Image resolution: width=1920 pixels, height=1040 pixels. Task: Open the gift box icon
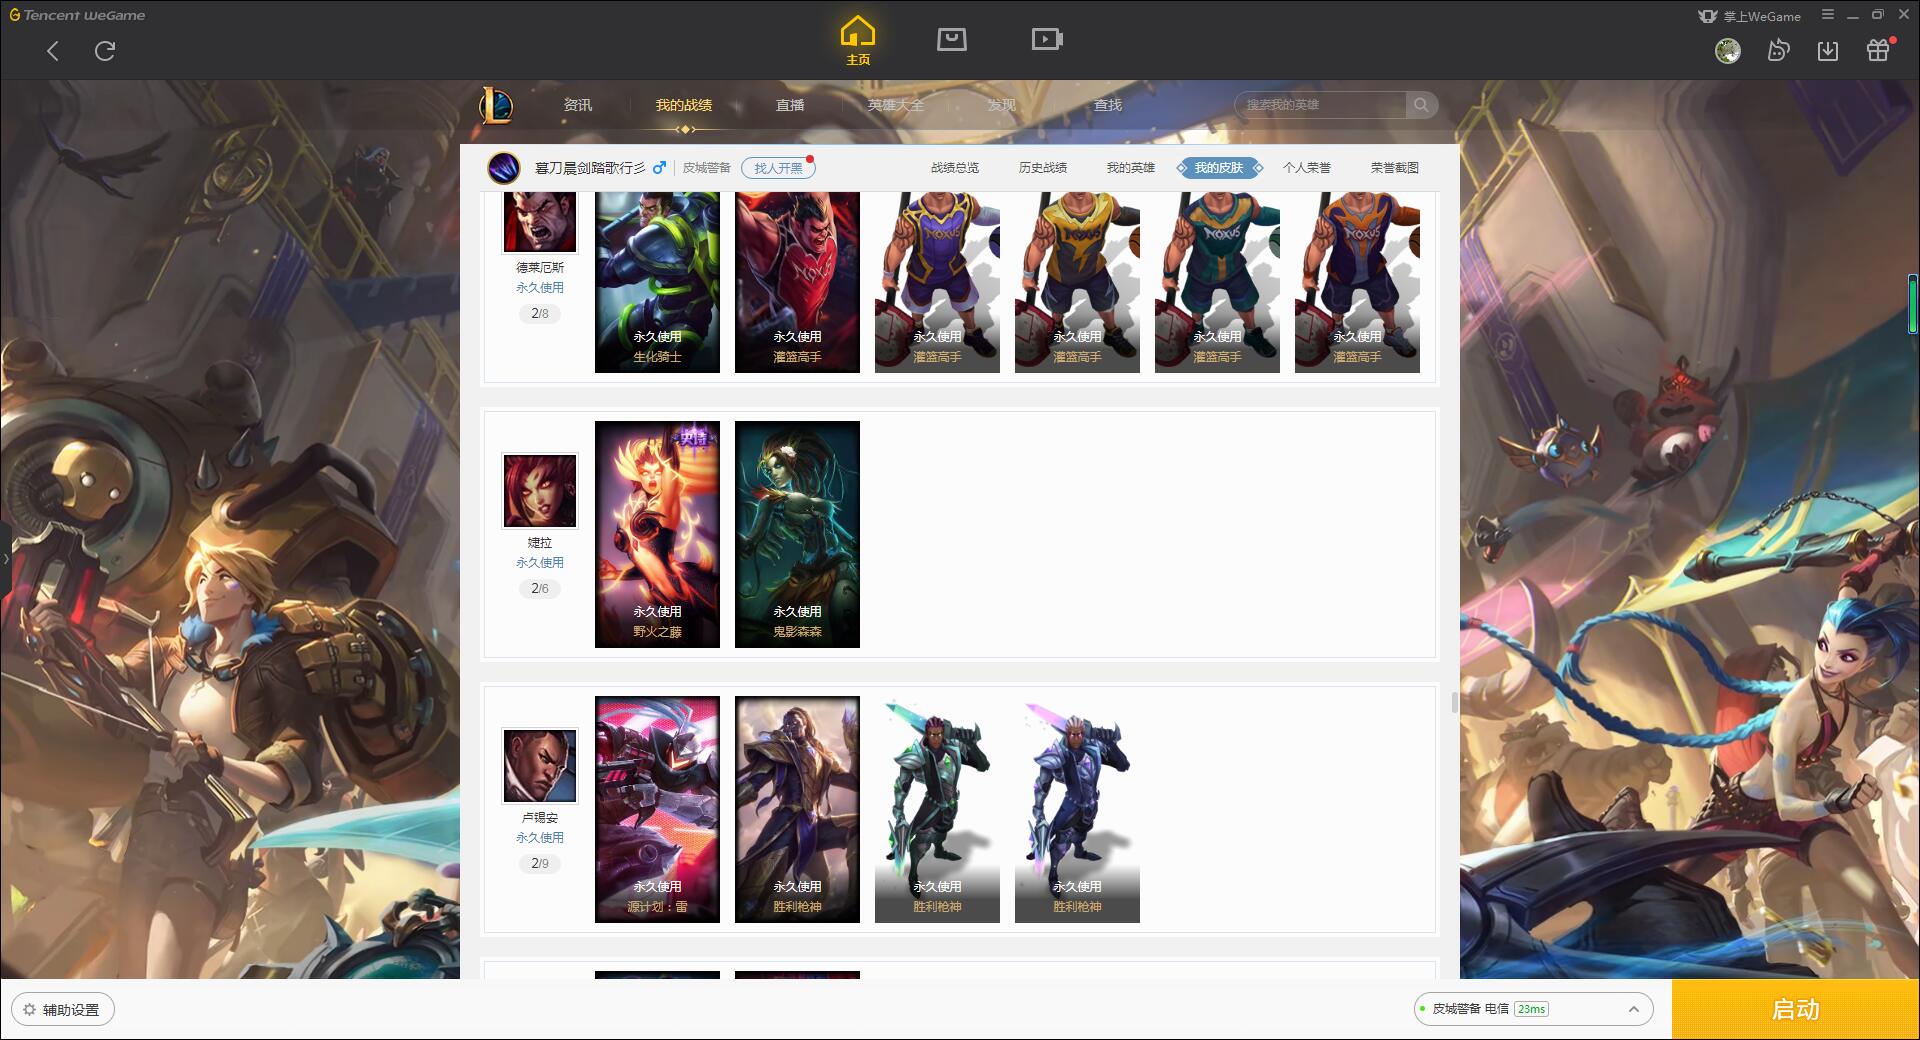(1878, 50)
